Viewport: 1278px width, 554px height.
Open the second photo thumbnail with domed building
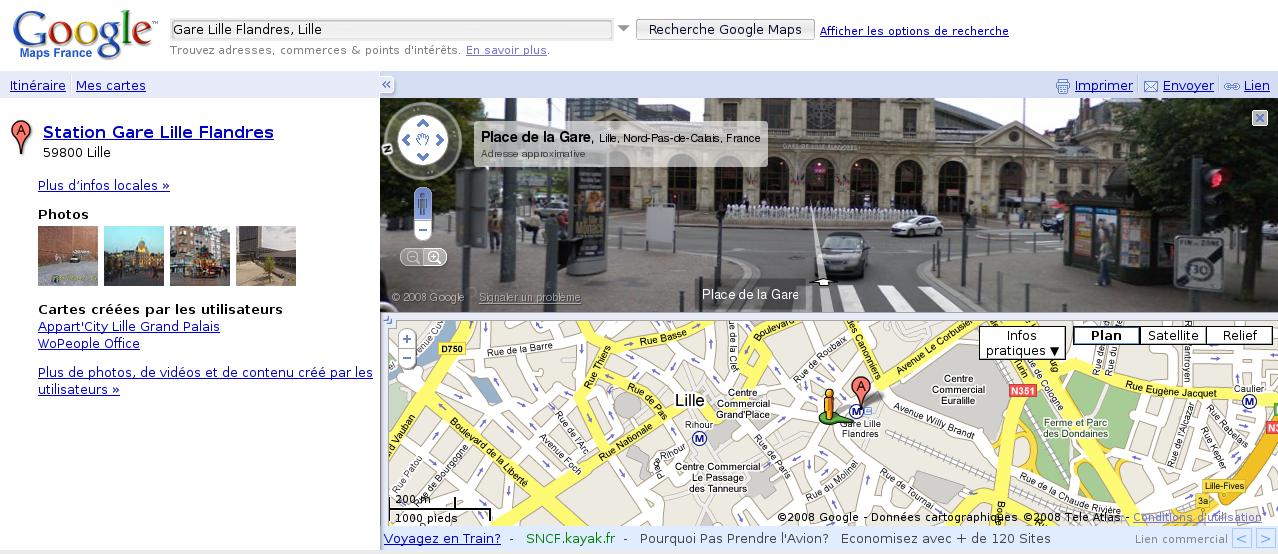click(x=134, y=256)
